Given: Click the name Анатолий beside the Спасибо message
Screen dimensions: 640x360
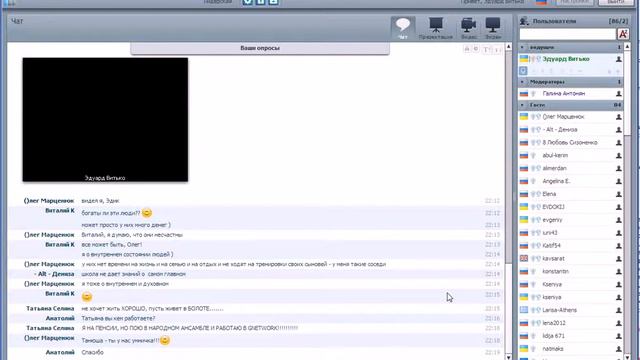Looking at the screenshot, I should coord(60,352).
